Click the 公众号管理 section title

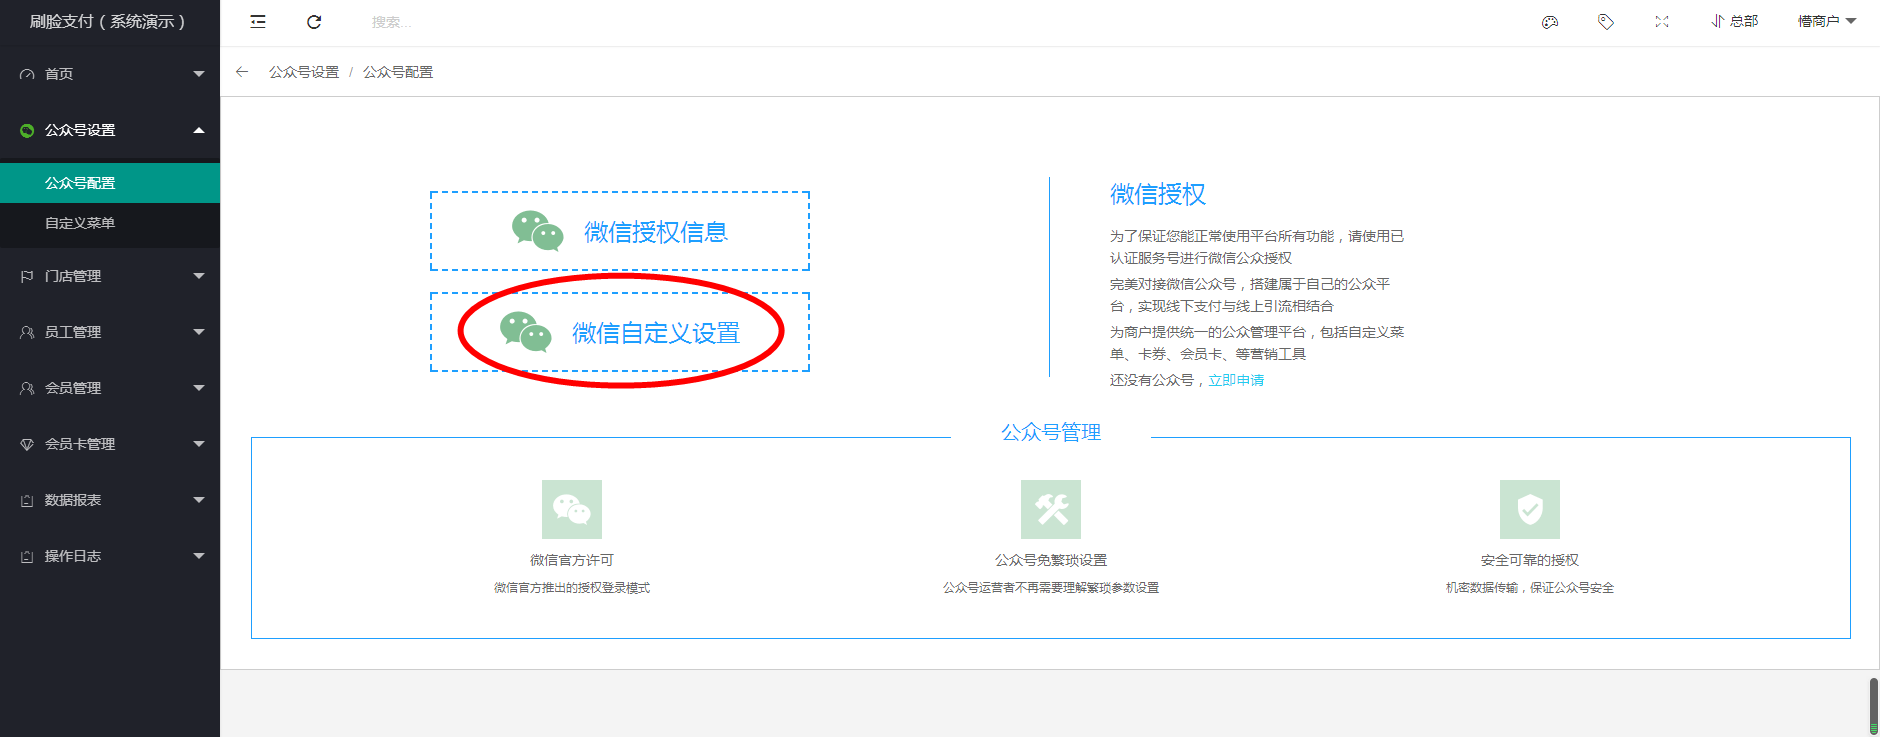(x=1051, y=432)
